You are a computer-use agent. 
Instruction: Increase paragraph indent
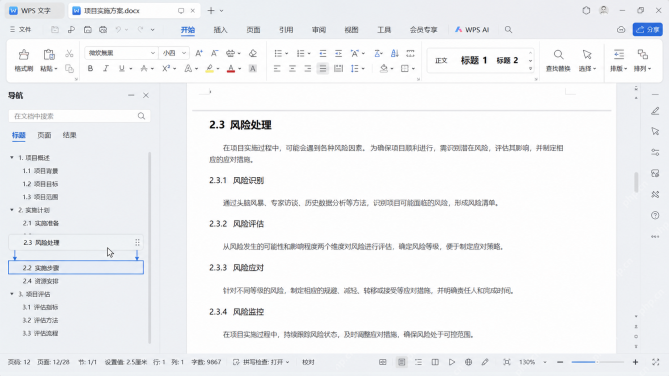point(338,53)
